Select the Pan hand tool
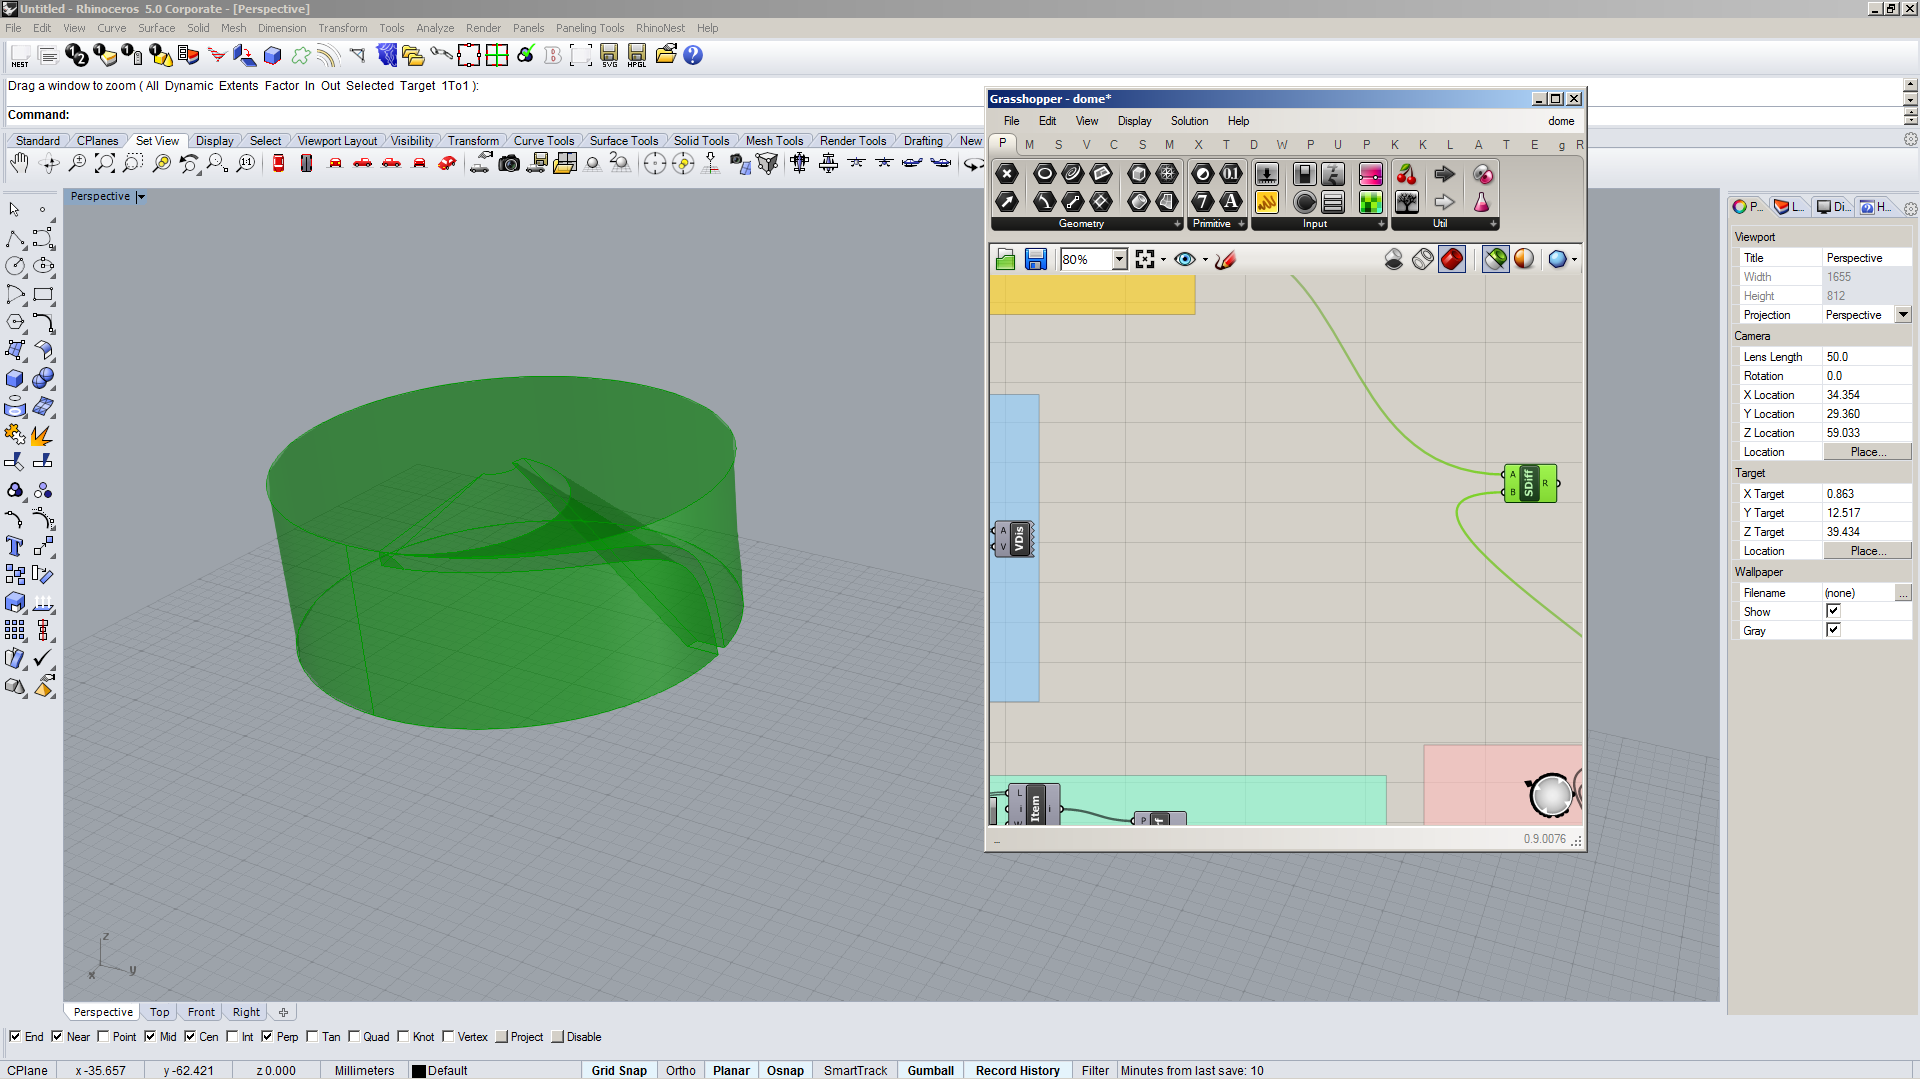1920x1080 pixels. 19,163
